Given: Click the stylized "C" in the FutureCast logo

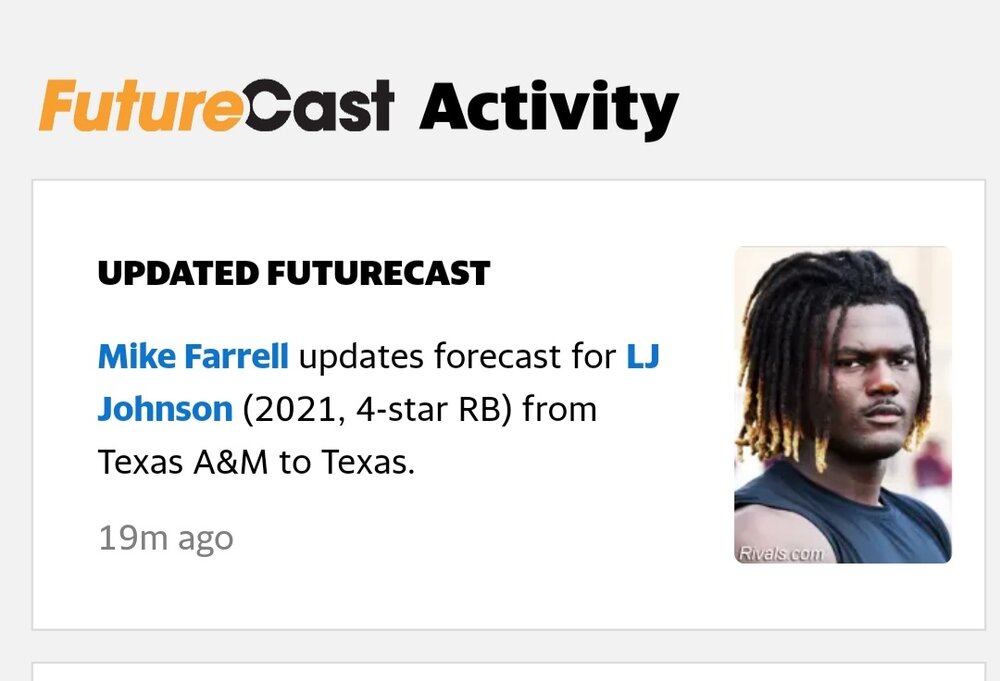Looking at the screenshot, I should [x=269, y=107].
